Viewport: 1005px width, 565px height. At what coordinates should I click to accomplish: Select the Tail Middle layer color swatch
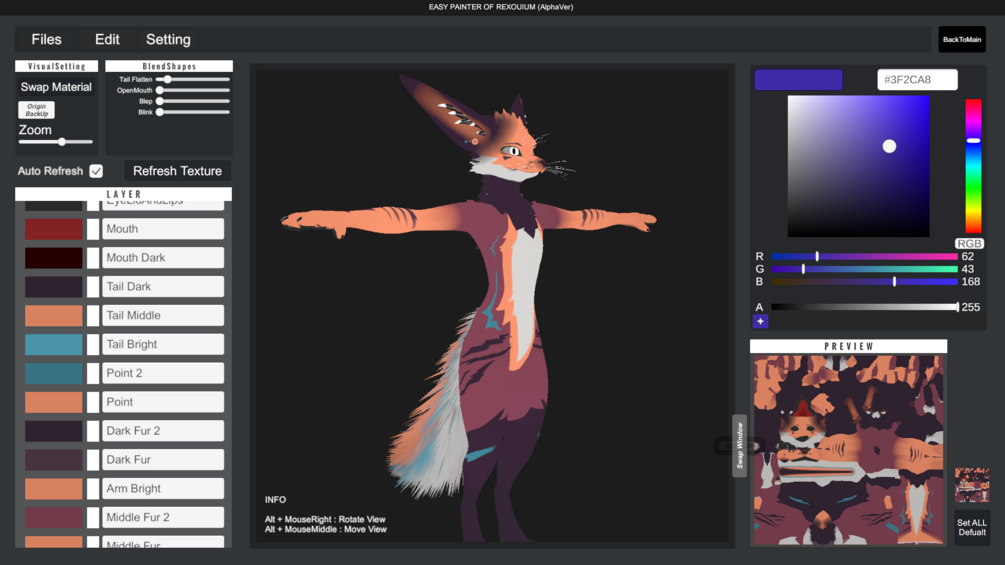(54, 315)
